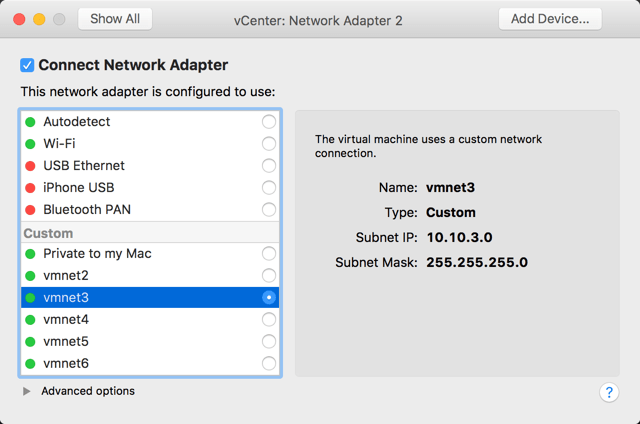Click the green status dot beside vmnet5

pyautogui.click(x=30, y=342)
